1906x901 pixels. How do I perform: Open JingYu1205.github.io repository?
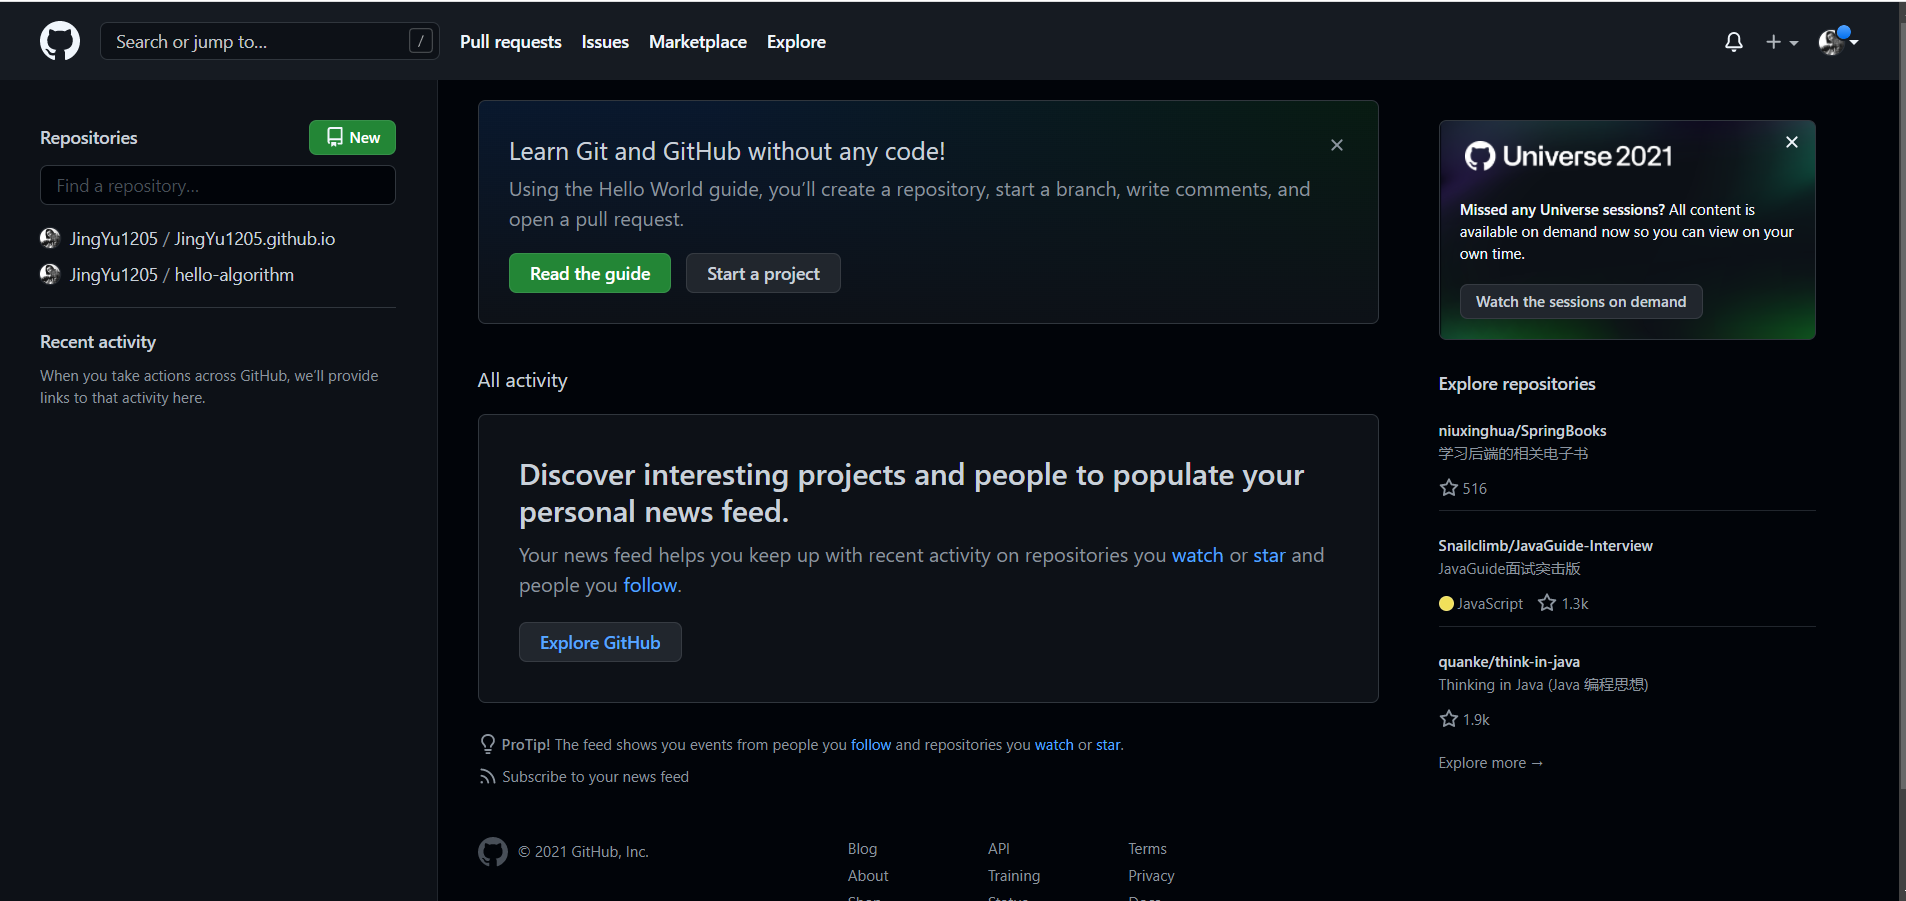click(202, 239)
